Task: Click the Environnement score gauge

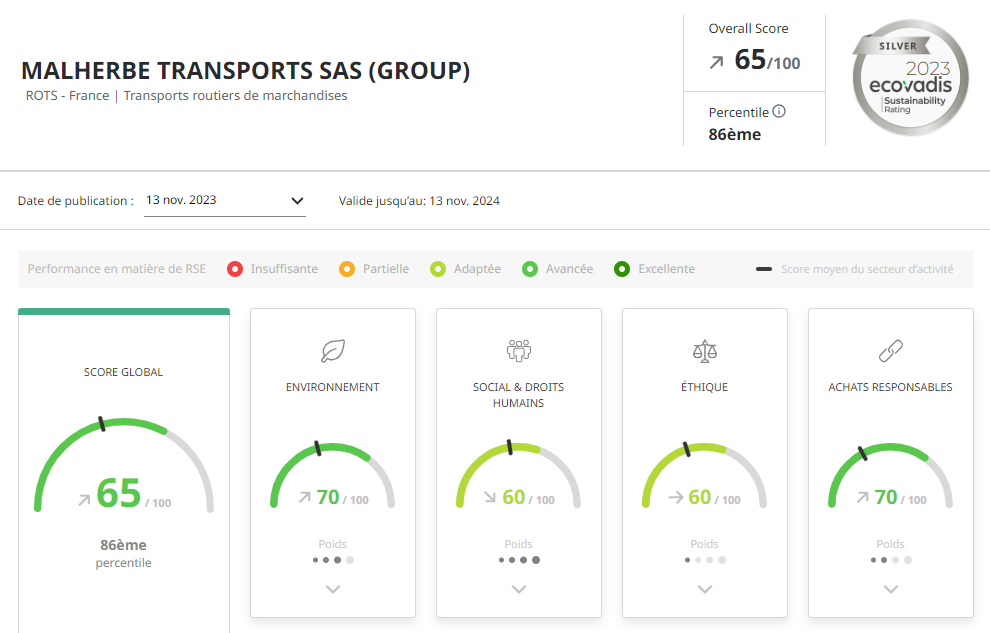Action: [333, 475]
